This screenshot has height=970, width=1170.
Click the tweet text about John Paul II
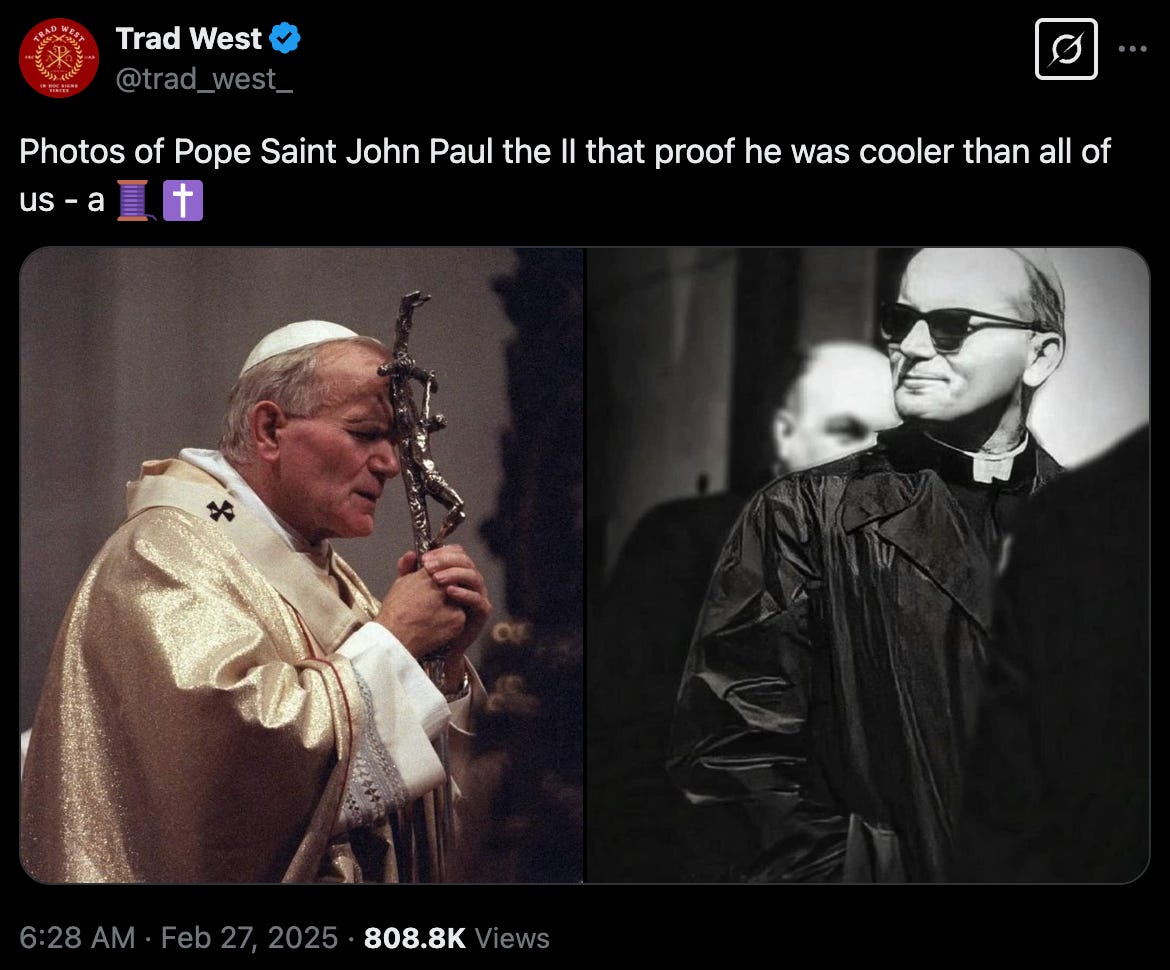point(565,175)
